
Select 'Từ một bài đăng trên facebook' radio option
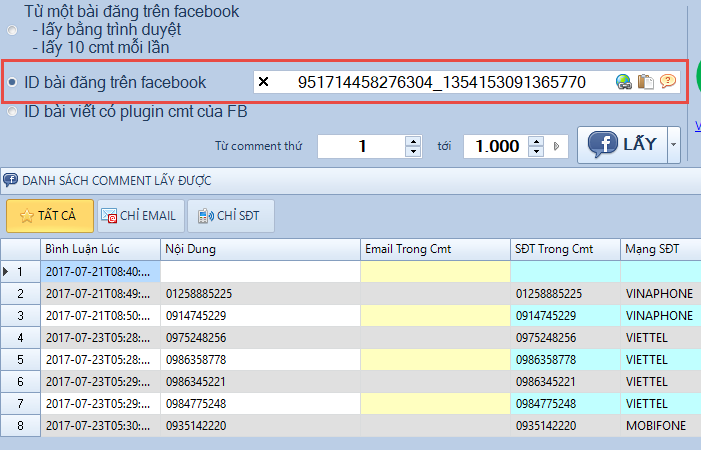click(x=12, y=31)
